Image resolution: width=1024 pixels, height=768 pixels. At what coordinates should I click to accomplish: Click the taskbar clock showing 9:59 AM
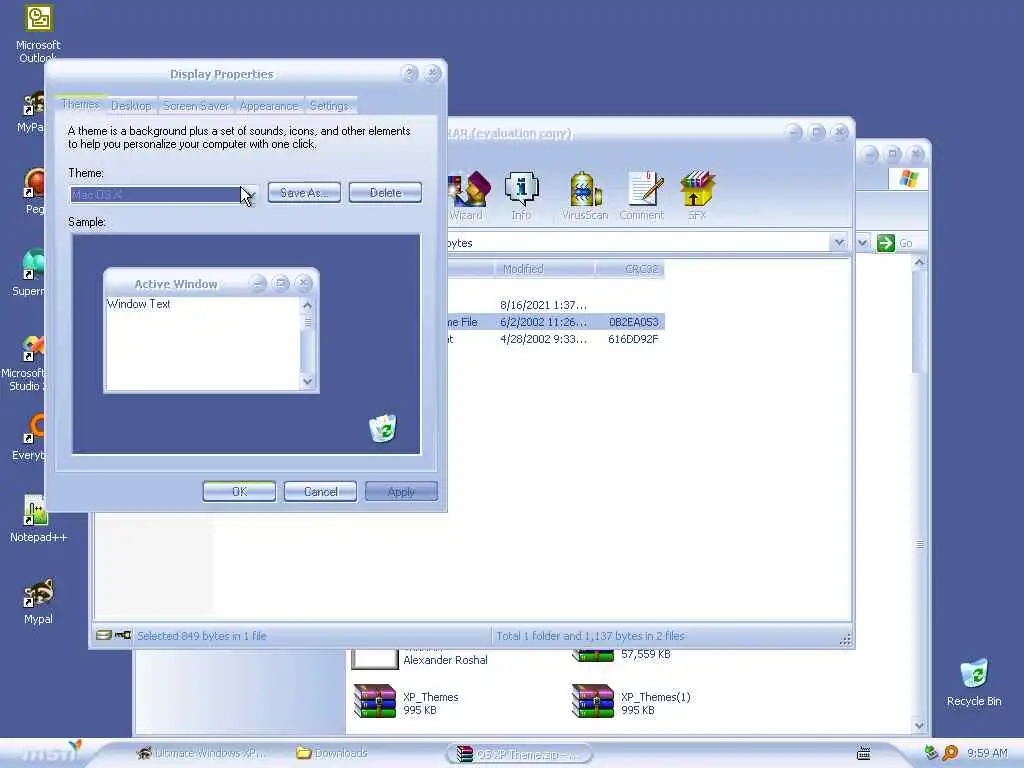click(x=987, y=753)
